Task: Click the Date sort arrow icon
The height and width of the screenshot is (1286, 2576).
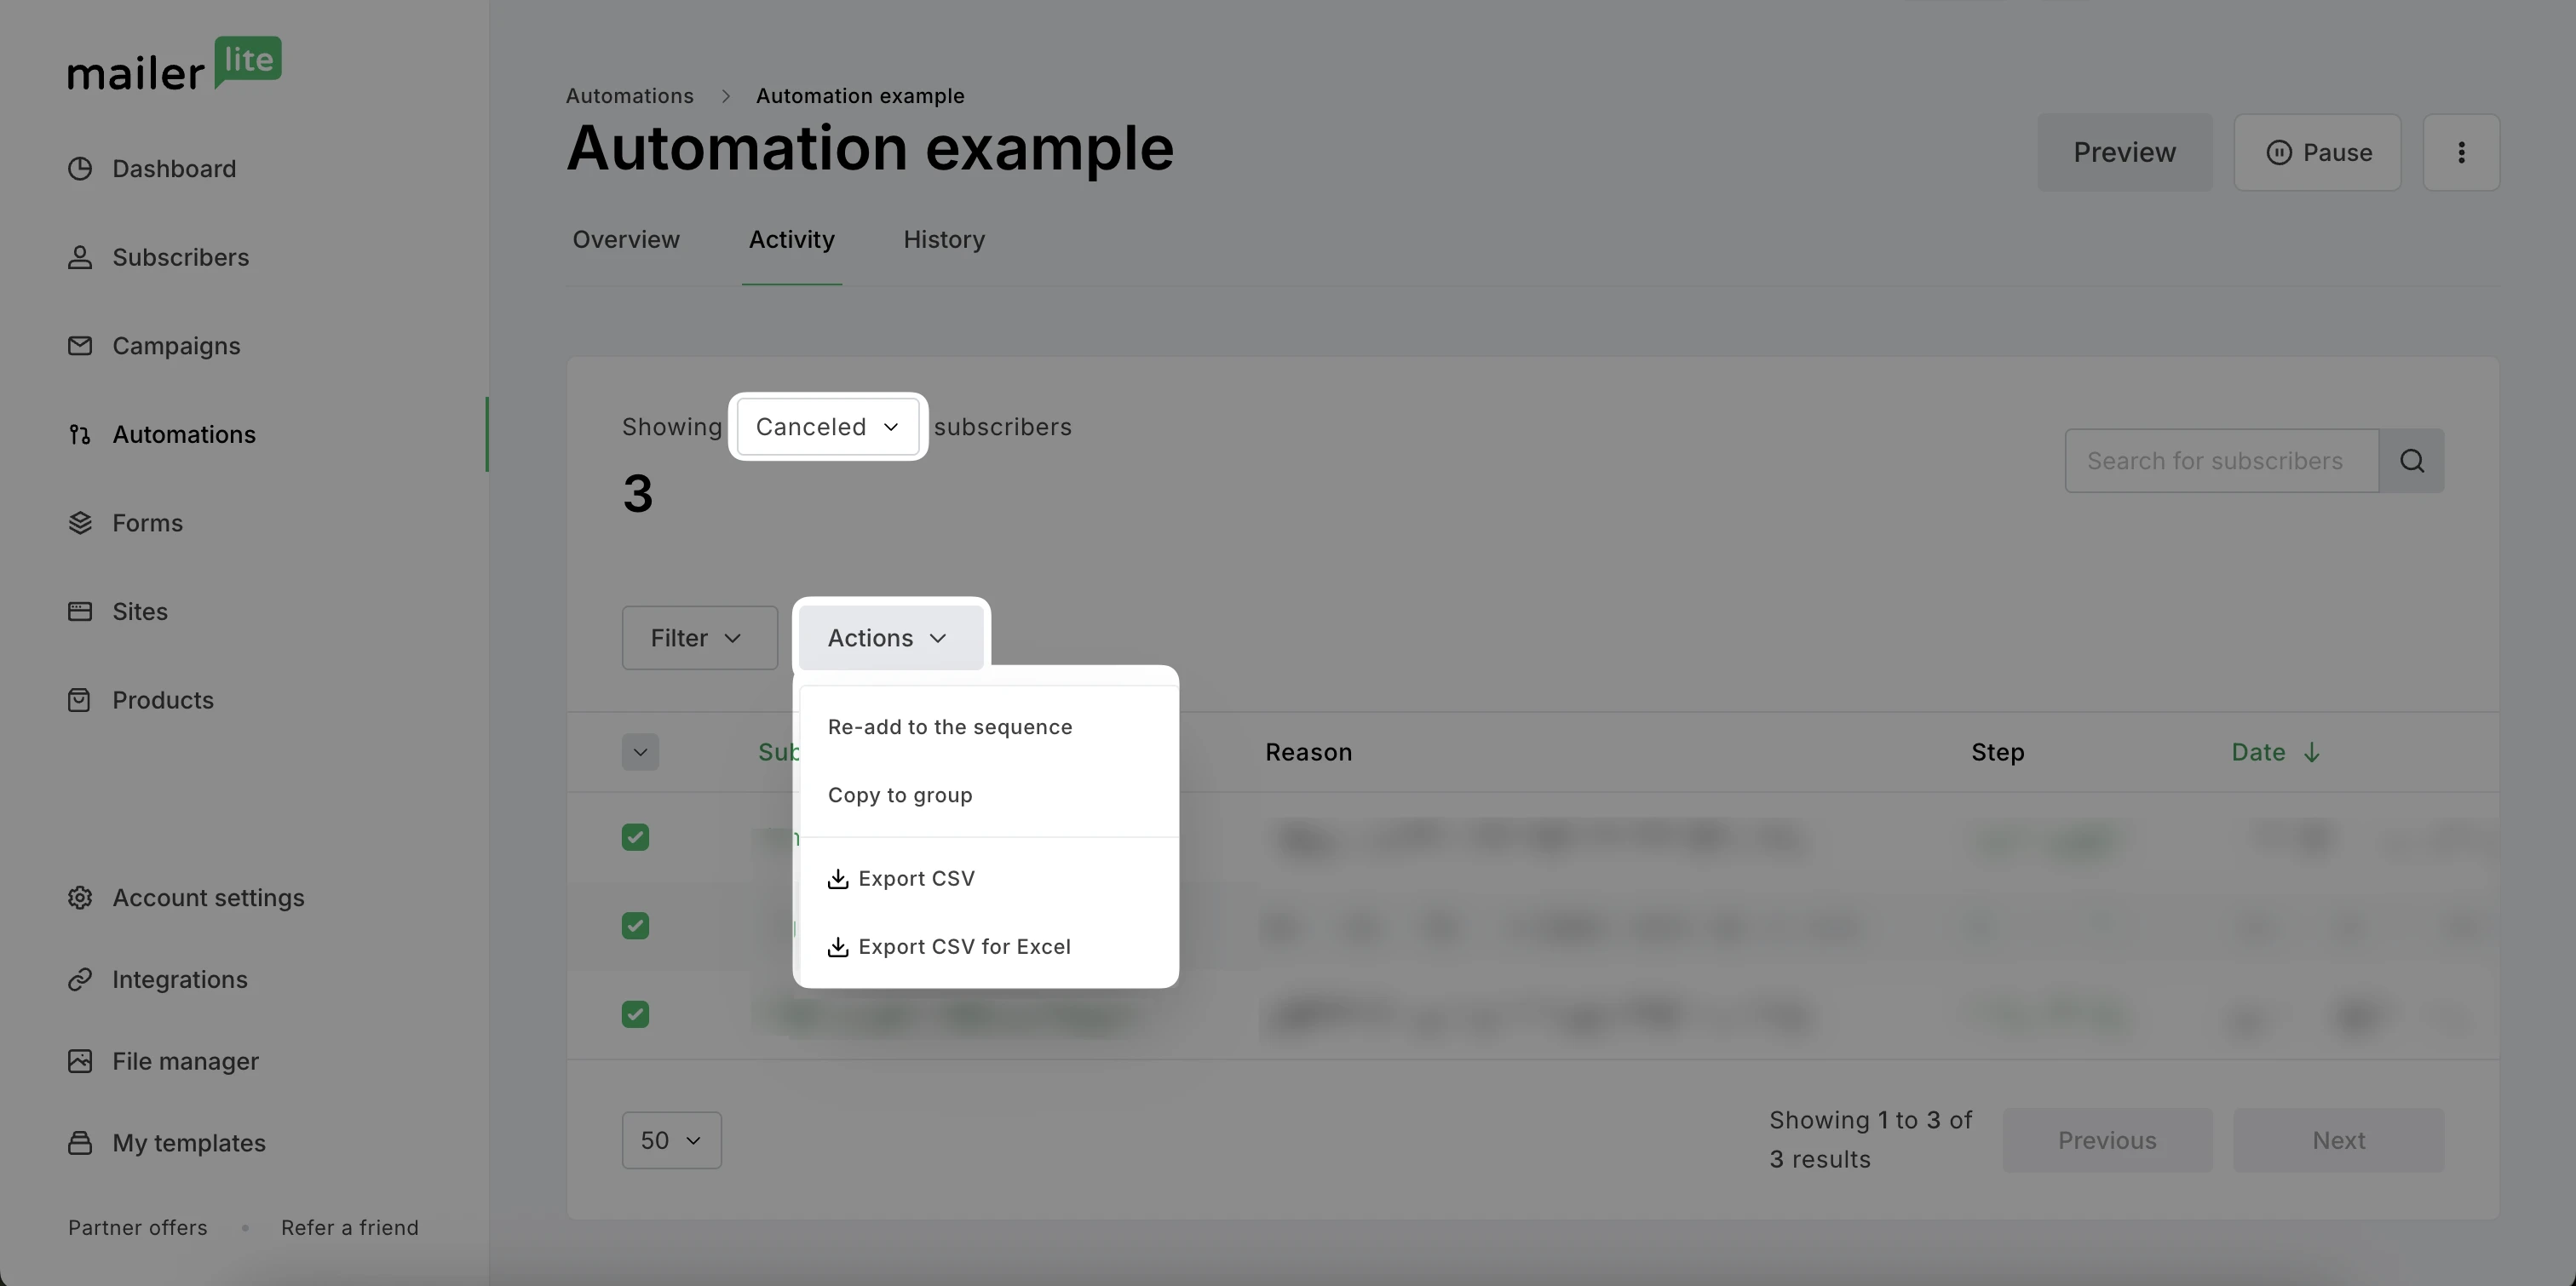Action: tap(2311, 752)
